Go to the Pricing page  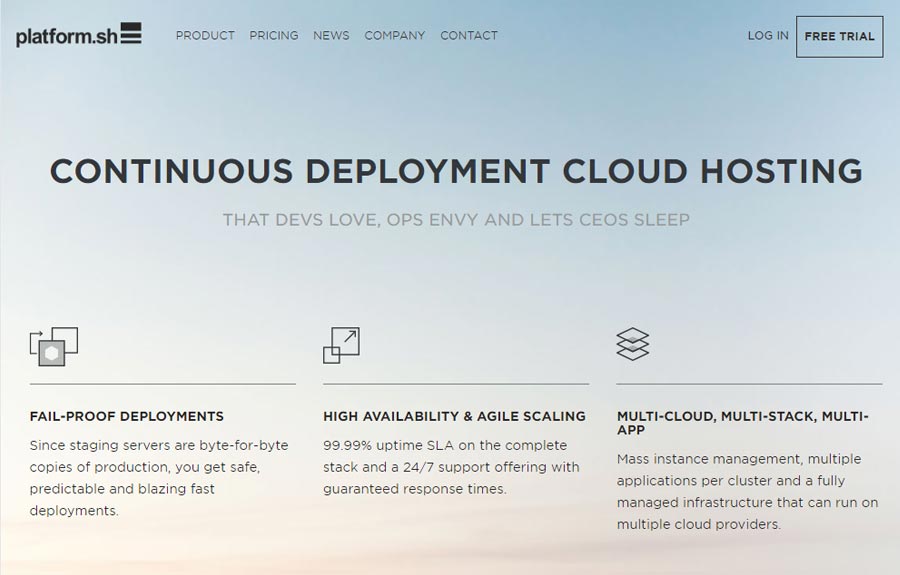[x=274, y=36]
